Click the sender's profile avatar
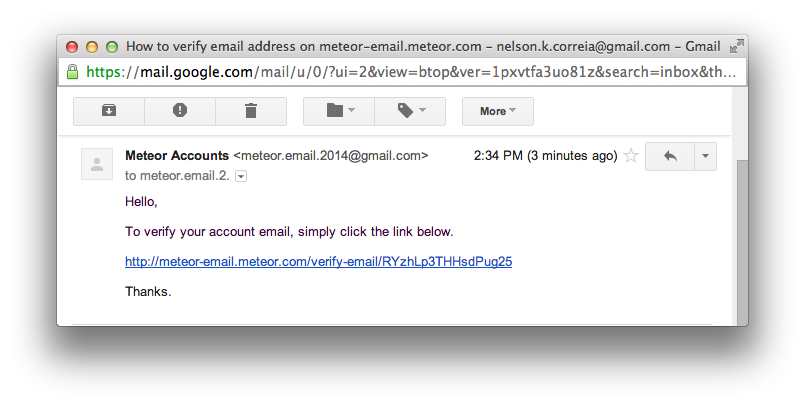Screen dimensions: 805x405 coord(97,164)
